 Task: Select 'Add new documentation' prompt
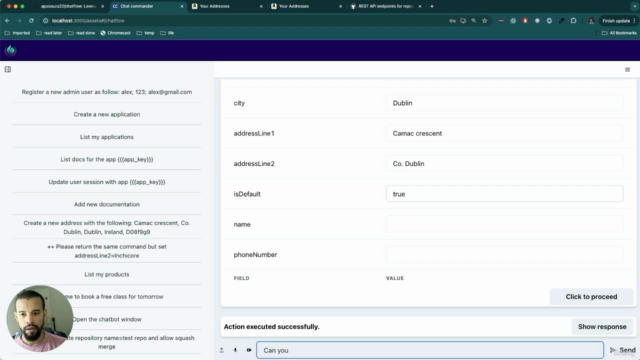pos(107,204)
